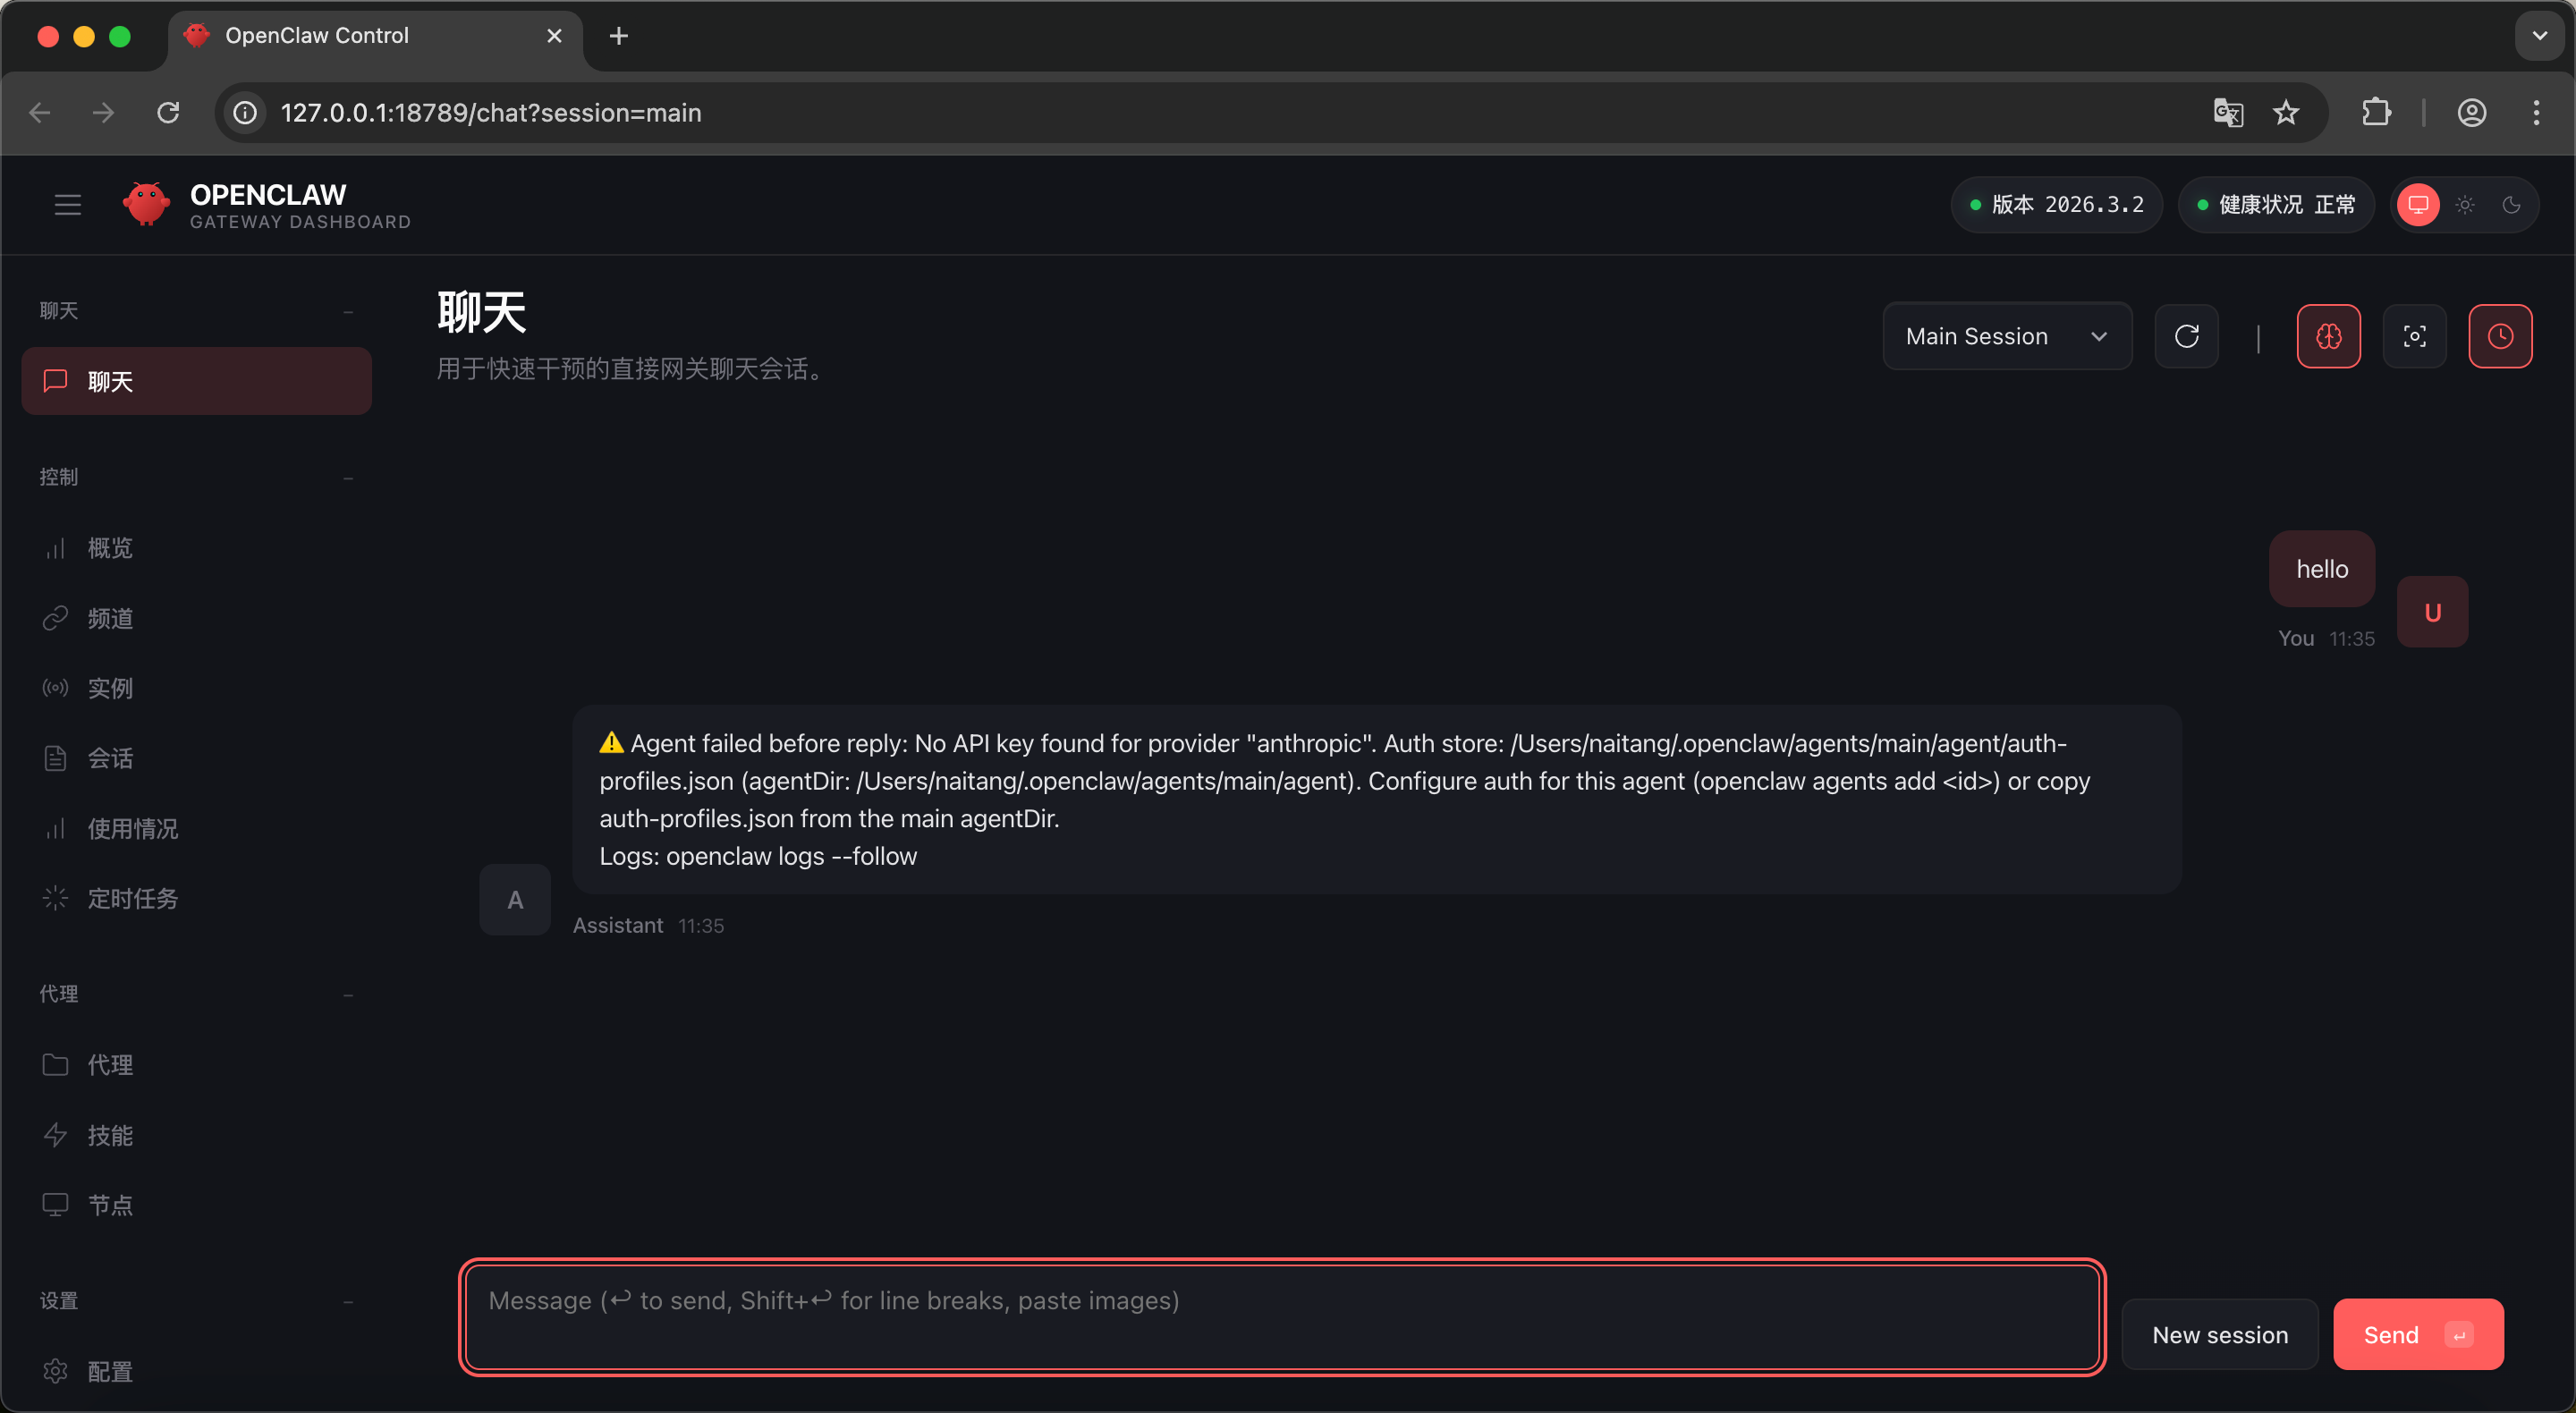Focus the Message input field

[1281, 1316]
